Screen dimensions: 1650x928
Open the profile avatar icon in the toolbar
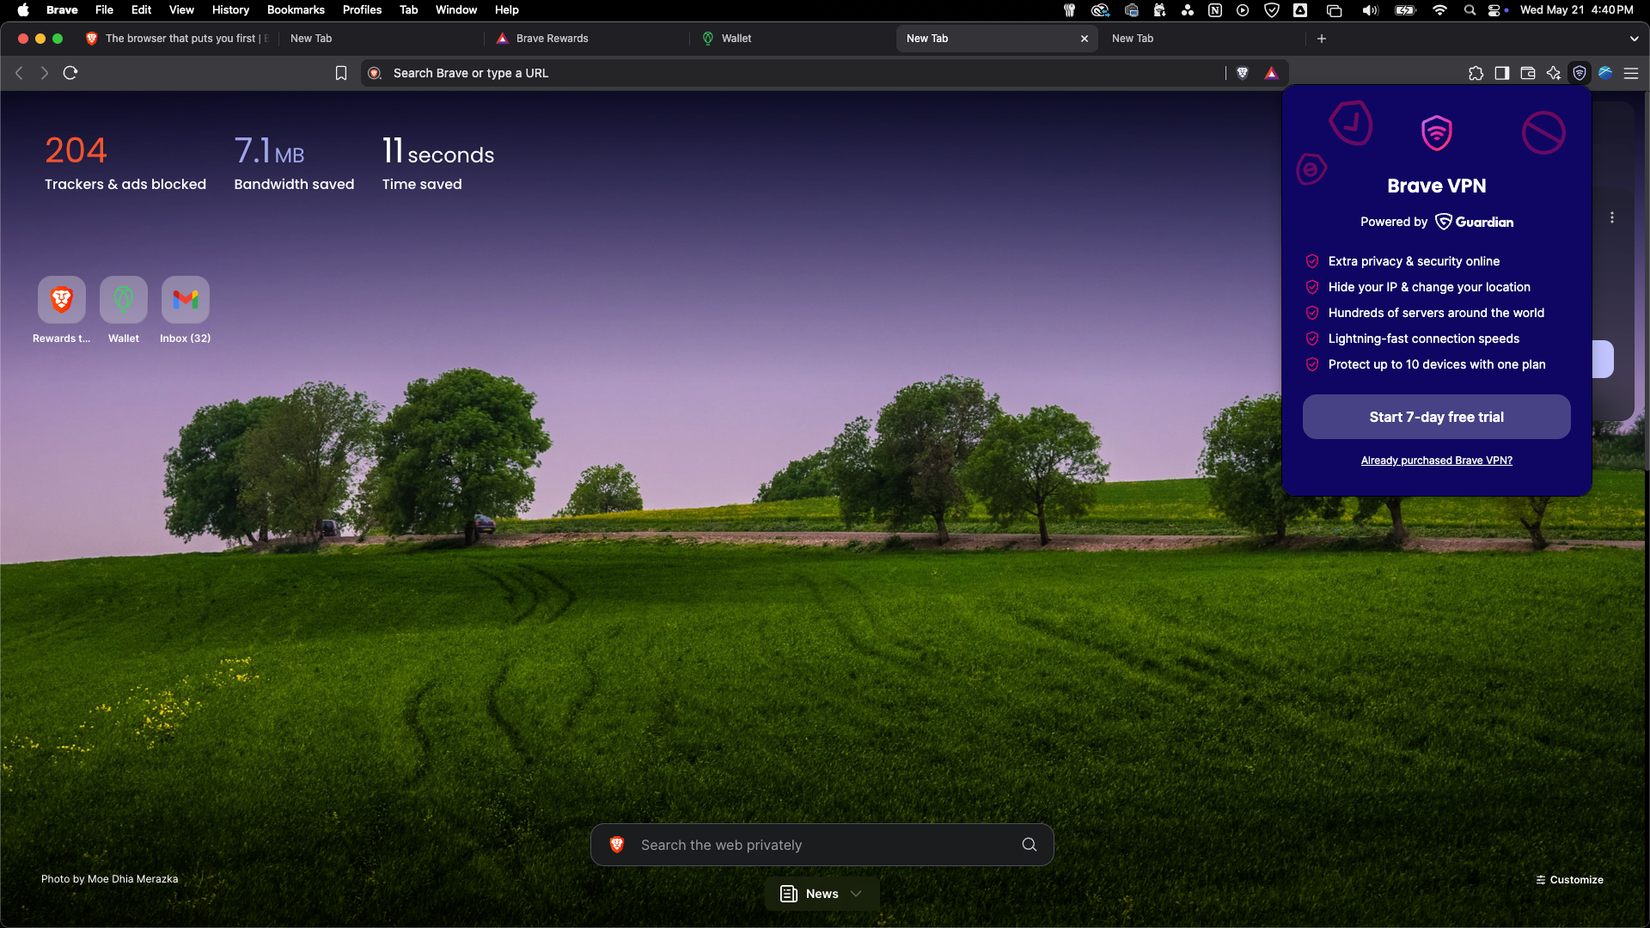[x=1605, y=73]
